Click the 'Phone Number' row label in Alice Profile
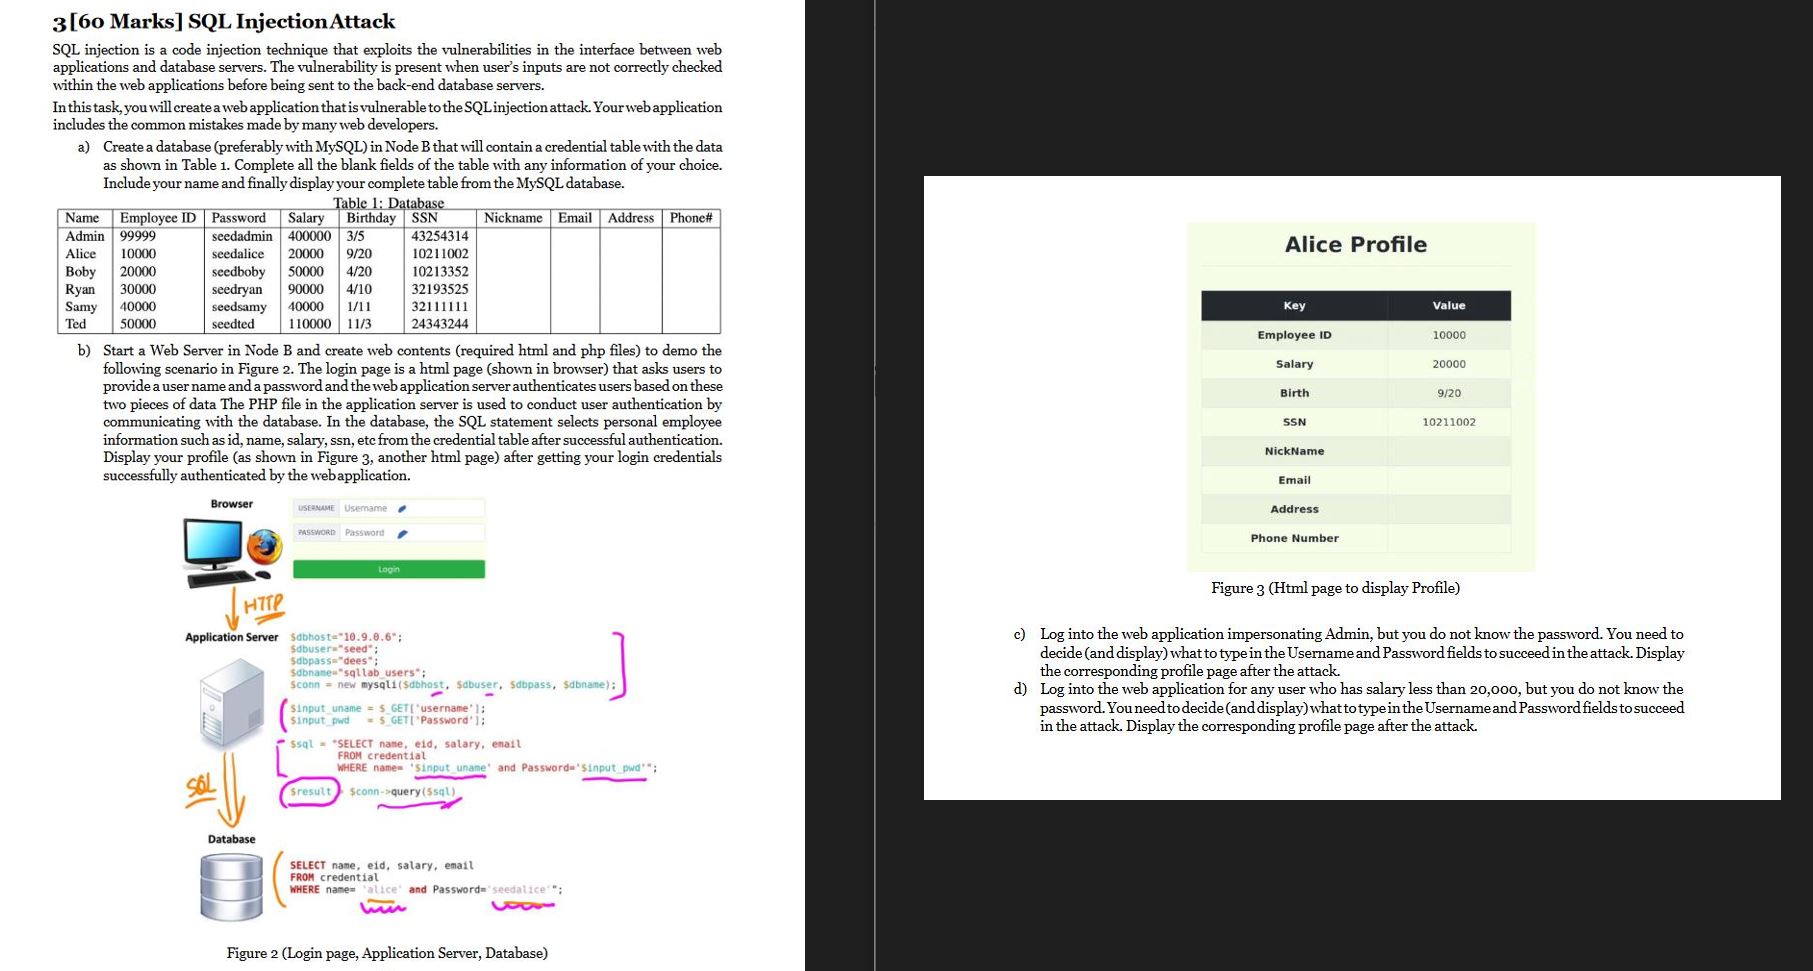 click(x=1294, y=538)
